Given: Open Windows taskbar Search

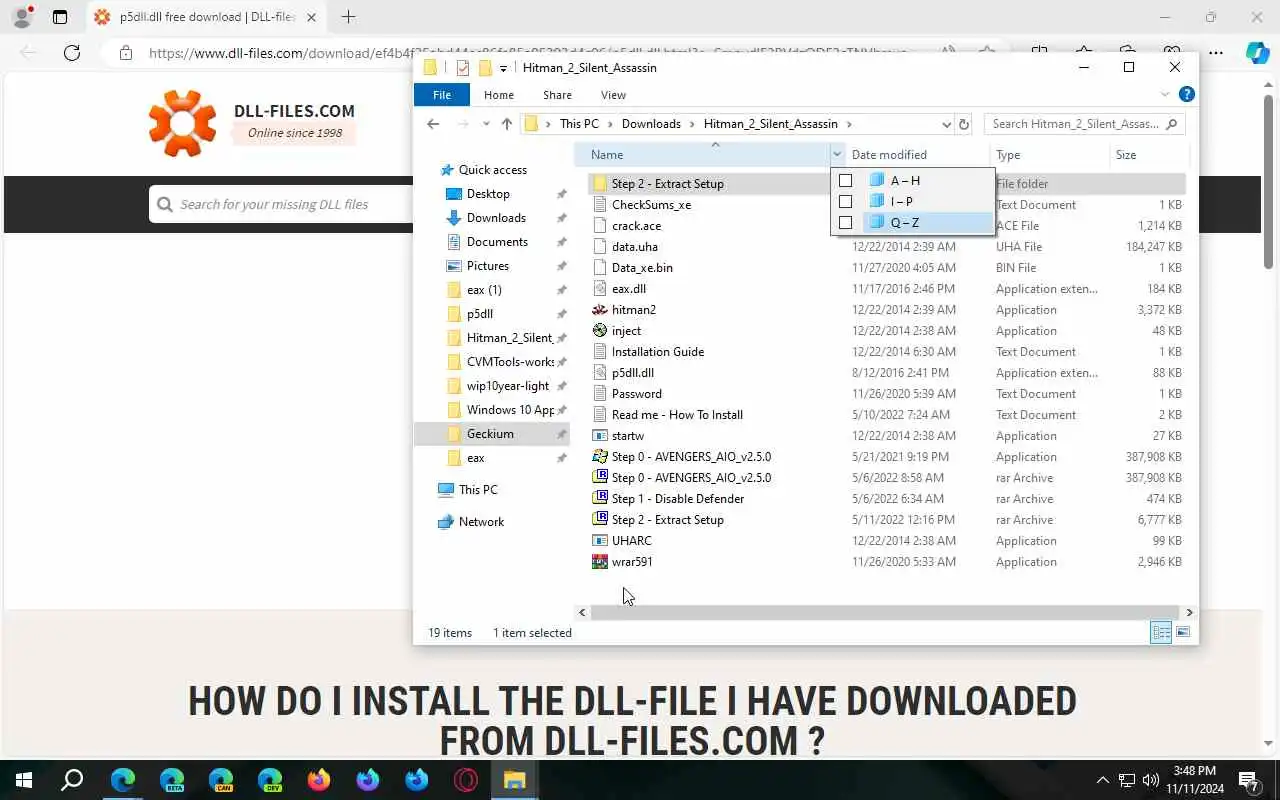Looking at the screenshot, I should pyautogui.click(x=72, y=780).
